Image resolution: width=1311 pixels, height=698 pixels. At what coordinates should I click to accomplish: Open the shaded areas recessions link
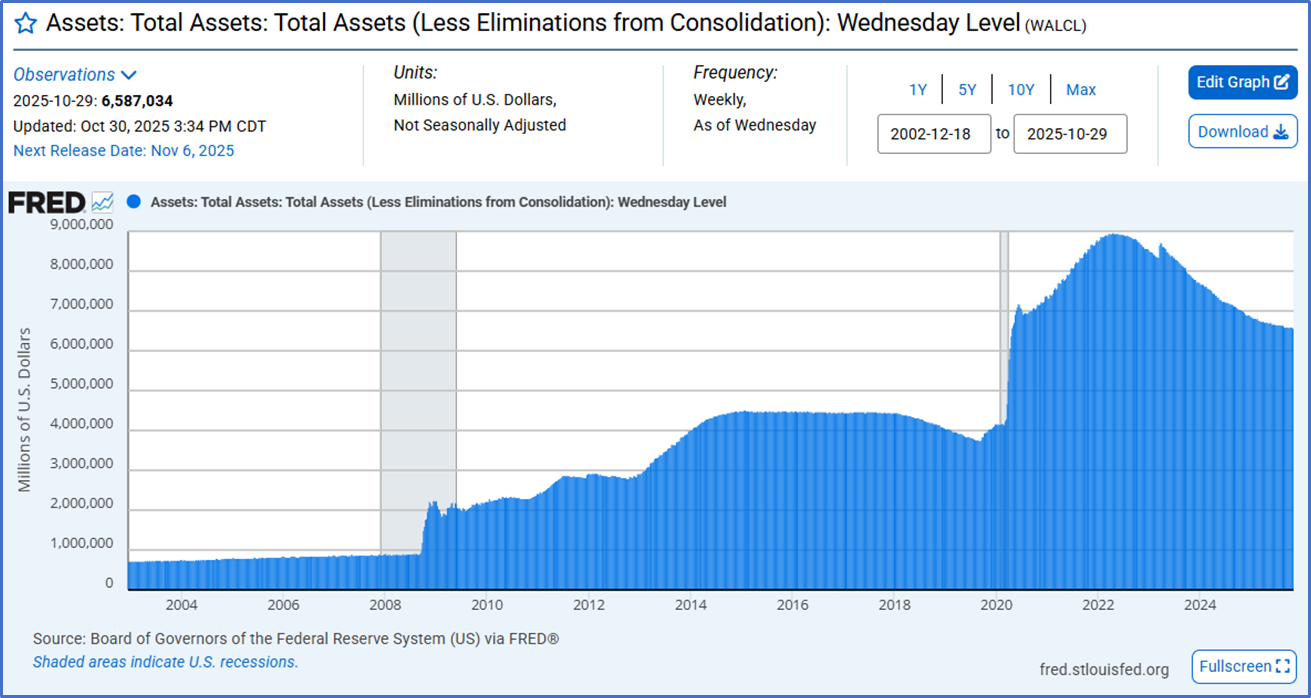pyautogui.click(x=165, y=662)
